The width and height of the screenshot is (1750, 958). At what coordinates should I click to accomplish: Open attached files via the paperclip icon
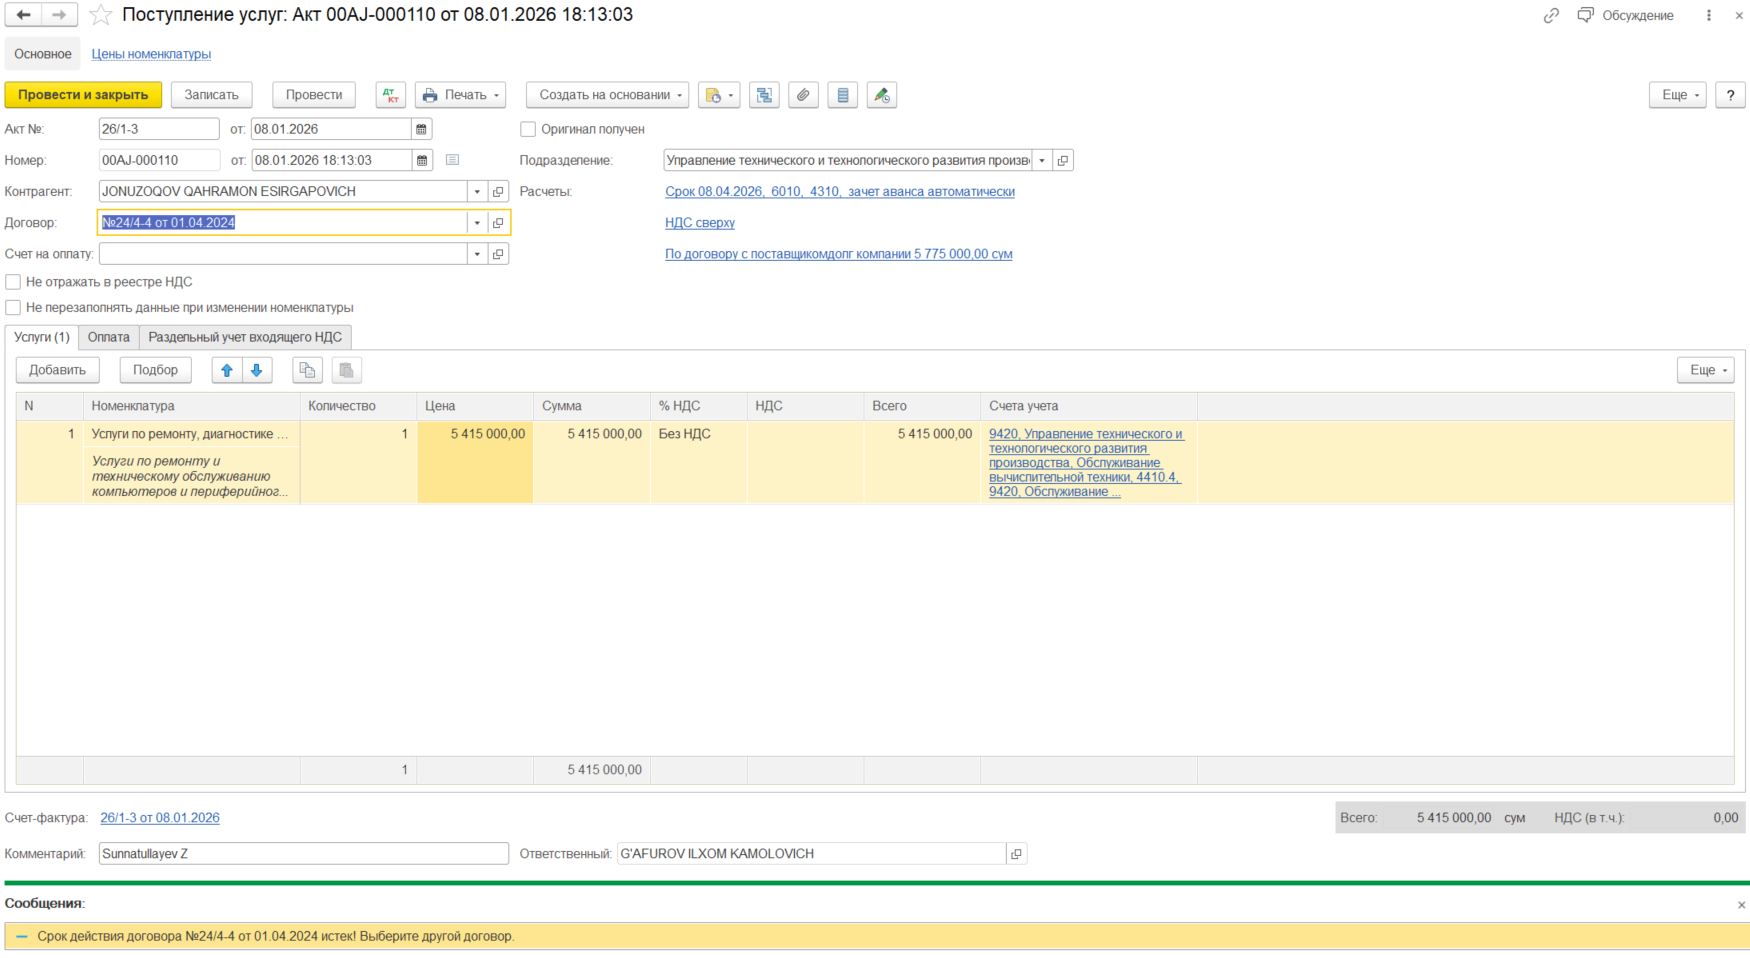tap(803, 95)
